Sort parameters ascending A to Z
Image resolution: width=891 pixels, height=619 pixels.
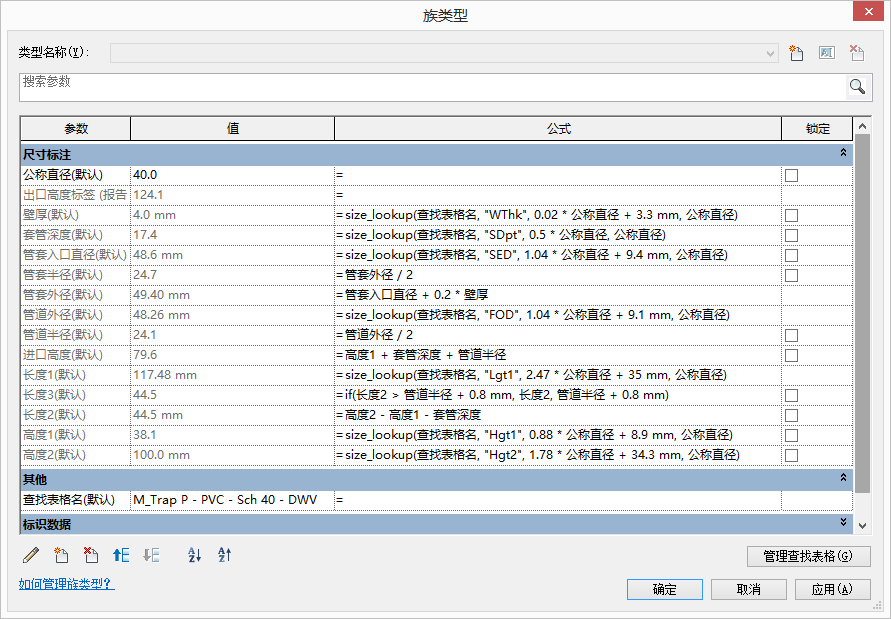pyautogui.click(x=194, y=555)
